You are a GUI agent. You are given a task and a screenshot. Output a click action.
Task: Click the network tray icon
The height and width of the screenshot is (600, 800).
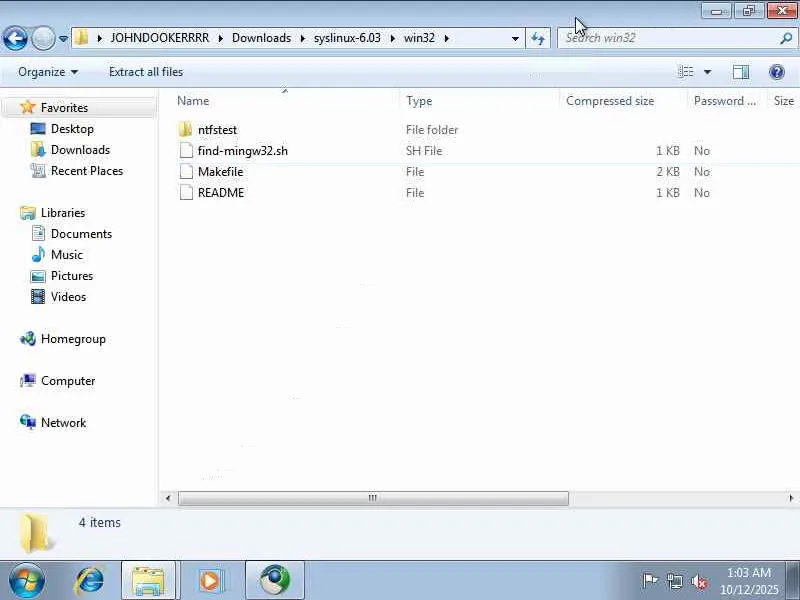coord(674,581)
